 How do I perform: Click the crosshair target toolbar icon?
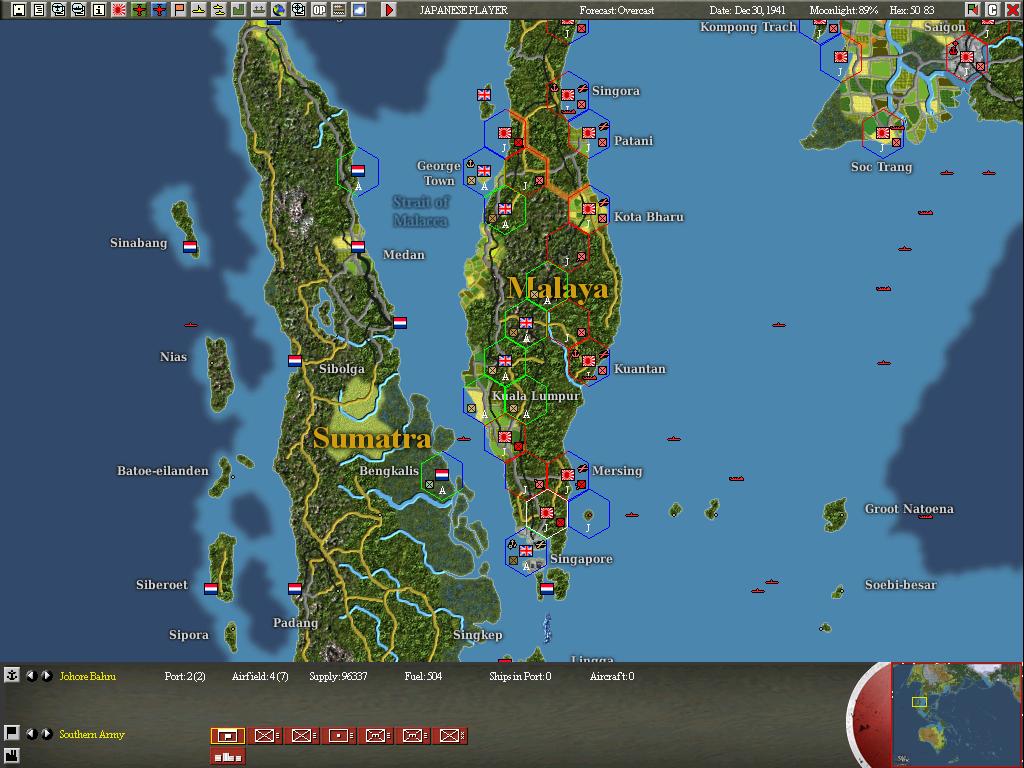[x=298, y=10]
